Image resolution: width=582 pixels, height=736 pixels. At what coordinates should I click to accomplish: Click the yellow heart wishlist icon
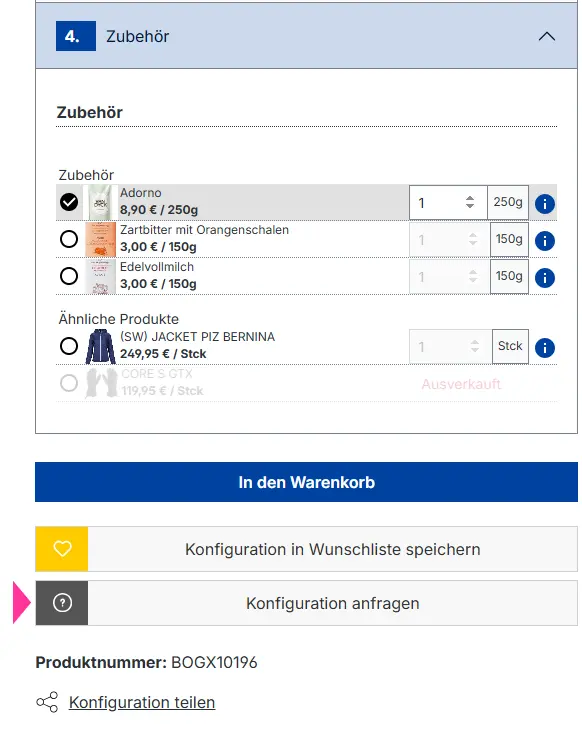[x=62, y=549]
